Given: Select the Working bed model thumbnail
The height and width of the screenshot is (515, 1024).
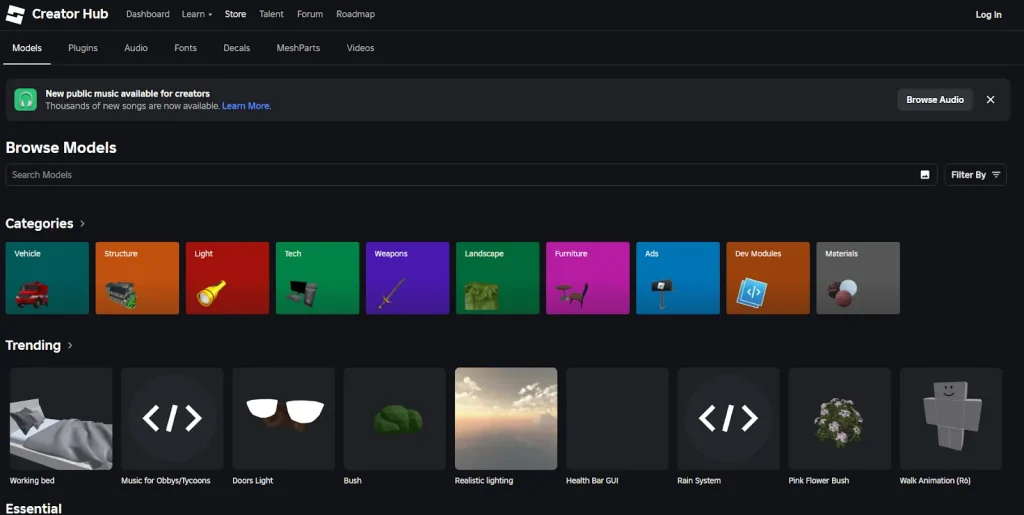Looking at the screenshot, I should [61, 418].
